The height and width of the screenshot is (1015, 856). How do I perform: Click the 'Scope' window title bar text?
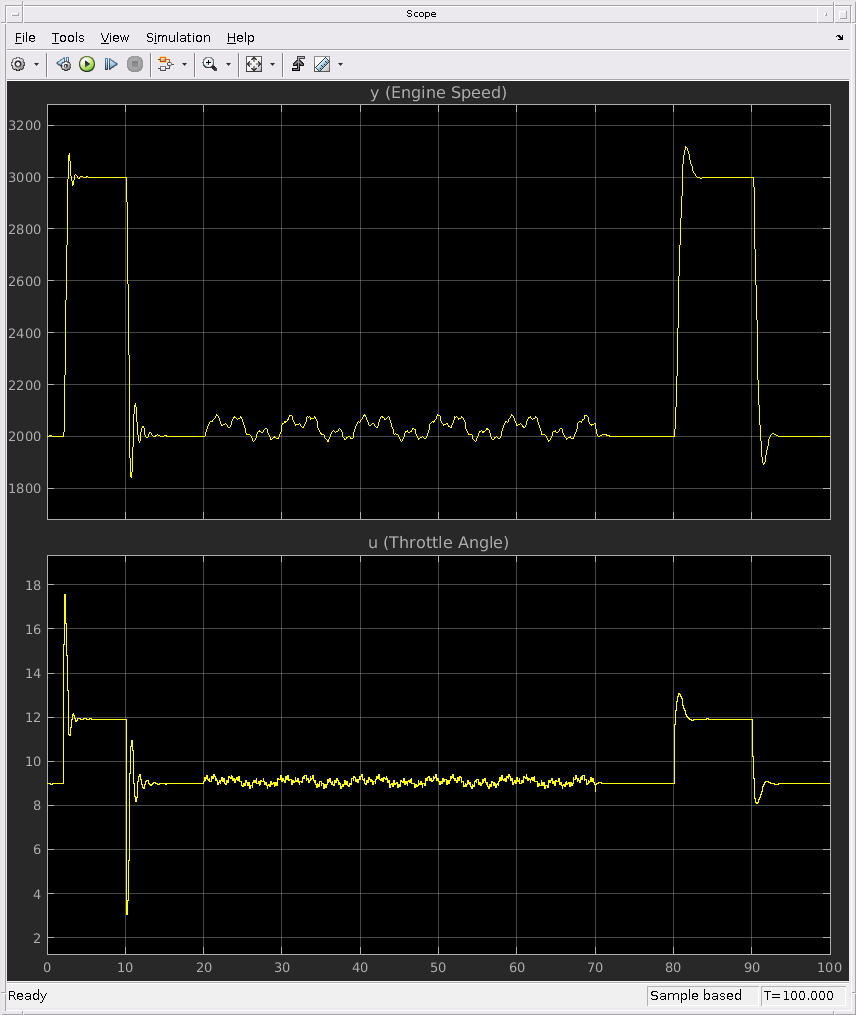pyautogui.click(x=422, y=14)
